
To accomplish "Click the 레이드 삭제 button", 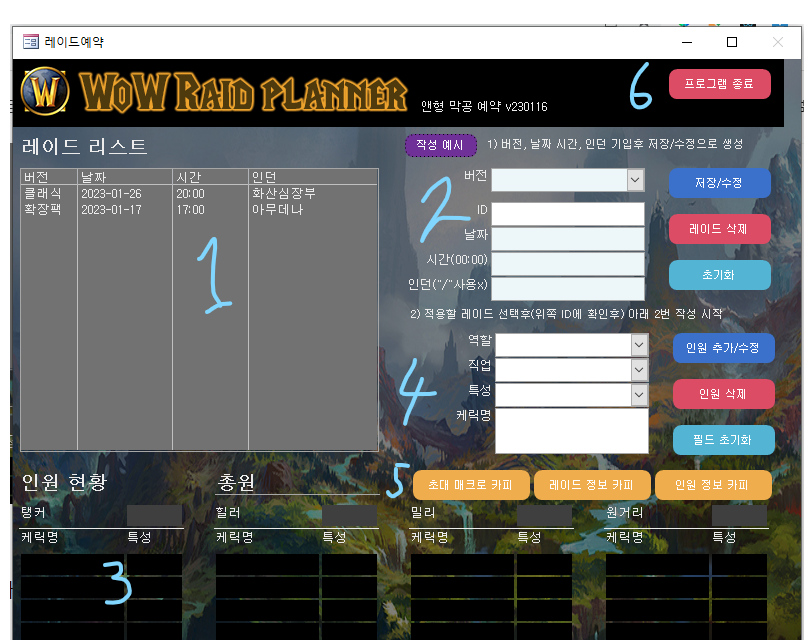I will [x=719, y=229].
